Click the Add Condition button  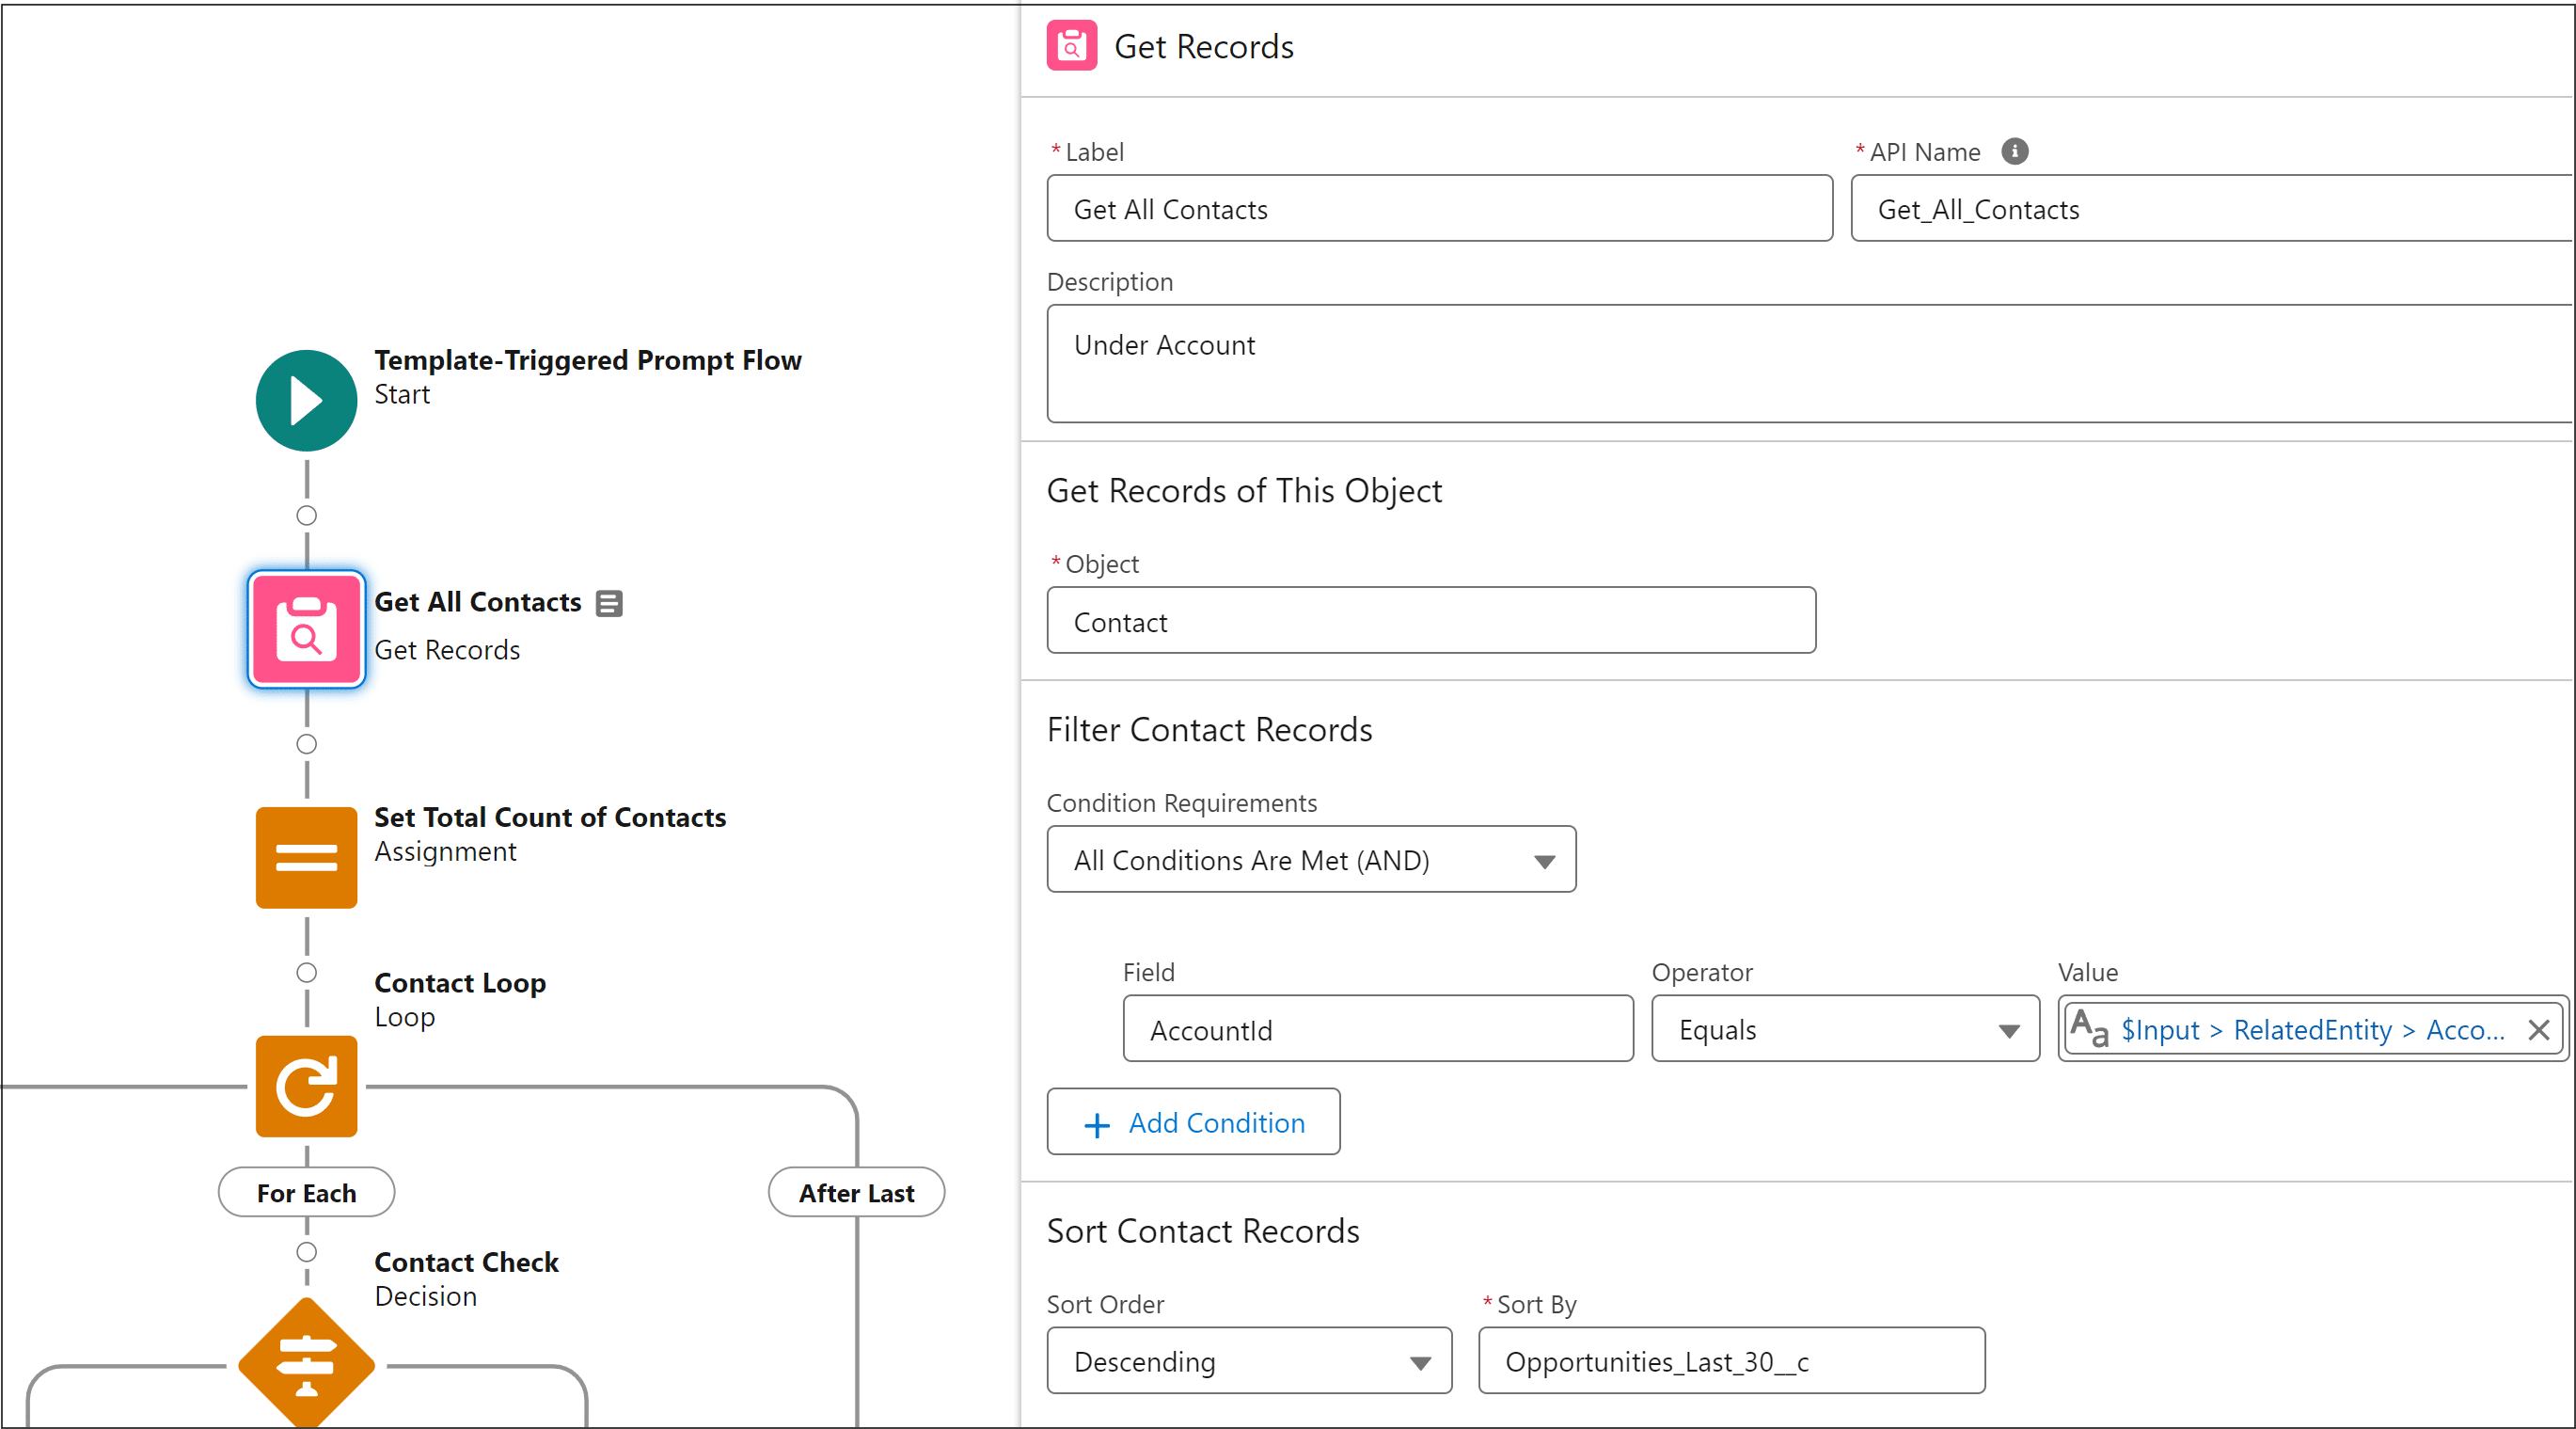tap(1197, 1123)
